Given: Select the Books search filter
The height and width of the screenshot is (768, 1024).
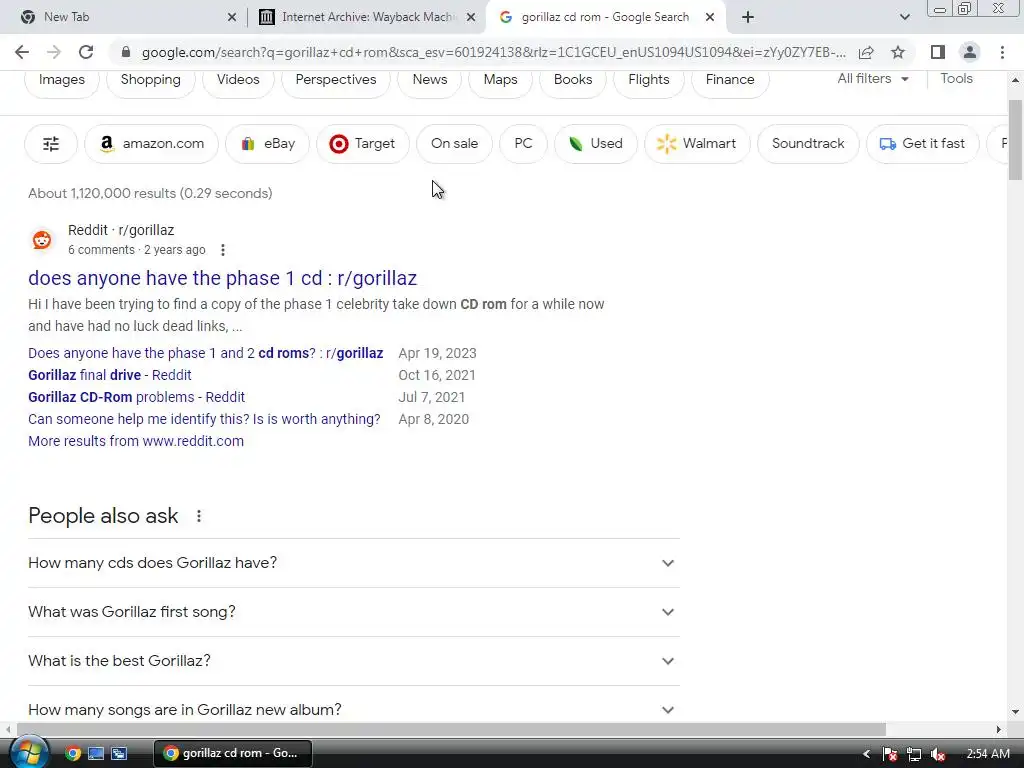Looking at the screenshot, I should pos(573,80).
